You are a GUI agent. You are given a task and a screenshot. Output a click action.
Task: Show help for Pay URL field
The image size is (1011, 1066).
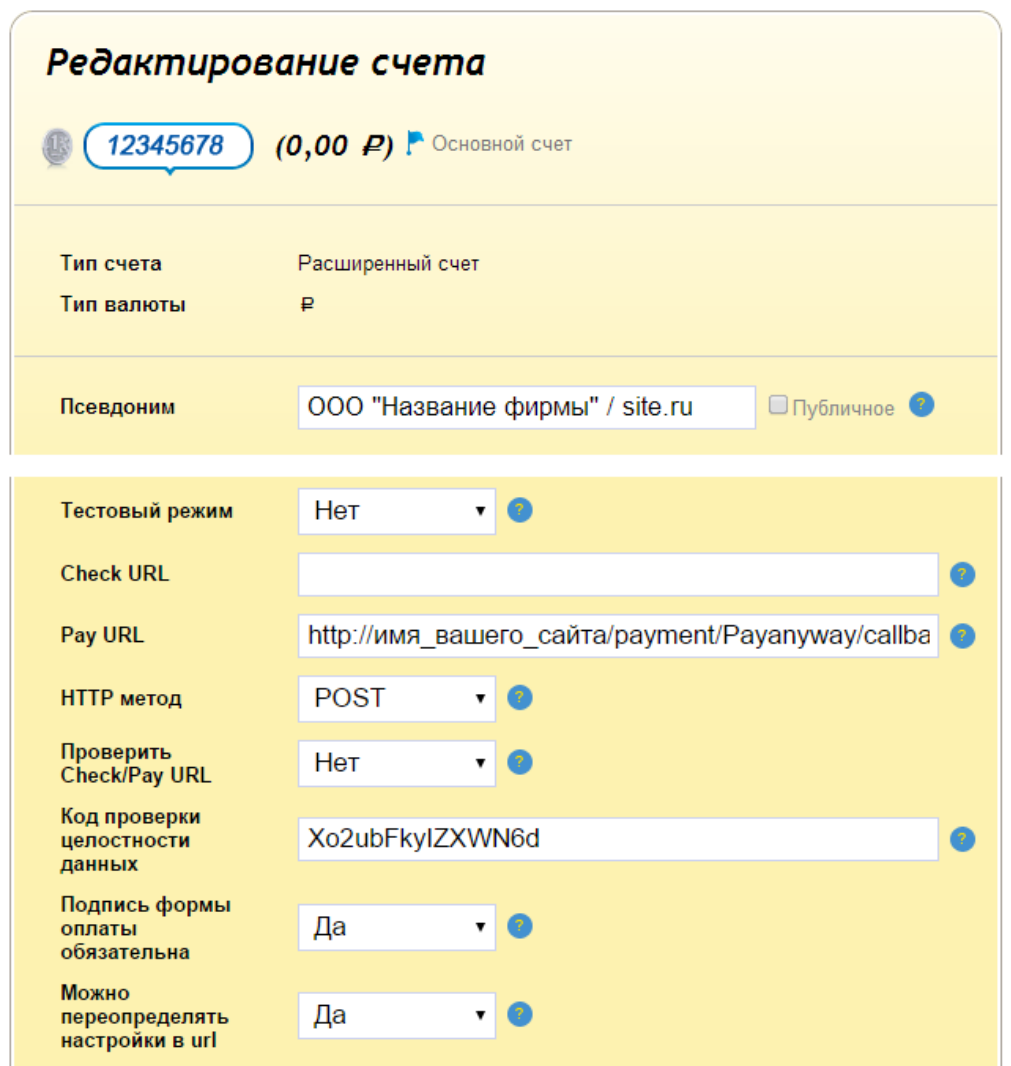961,636
